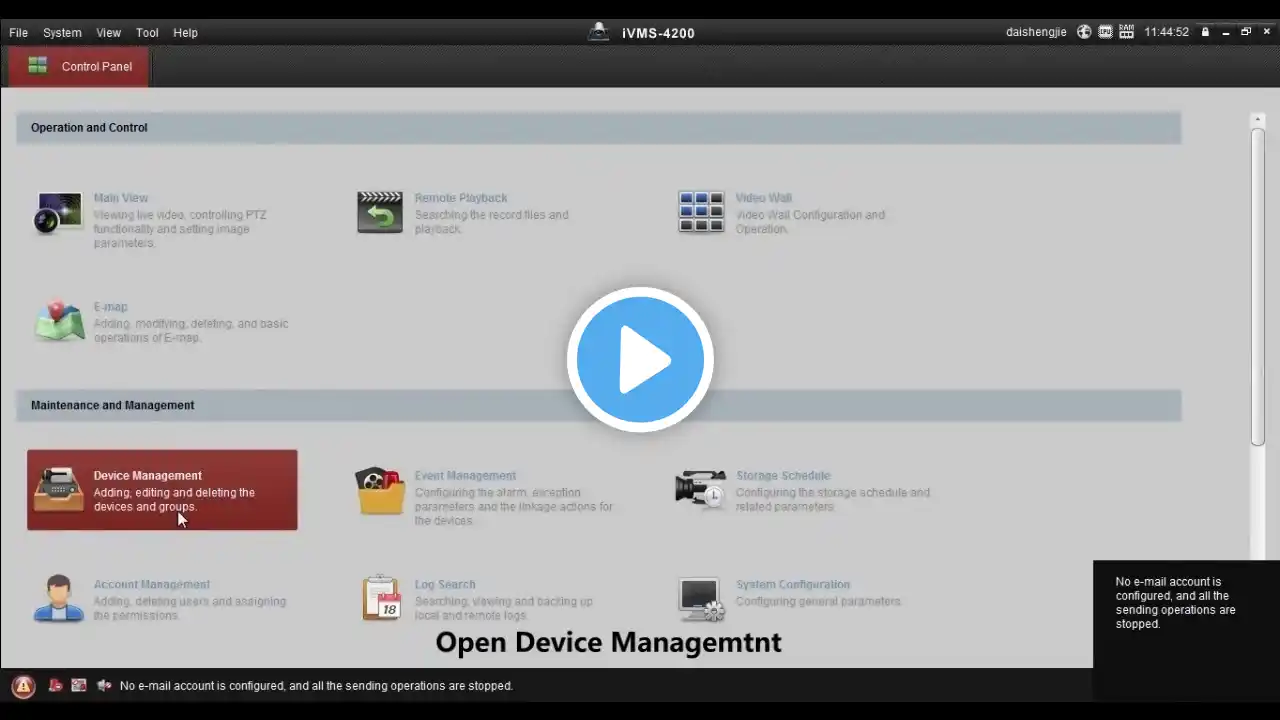Open the Main View module icon
Viewport: 1280px width, 720px height.
click(x=59, y=213)
